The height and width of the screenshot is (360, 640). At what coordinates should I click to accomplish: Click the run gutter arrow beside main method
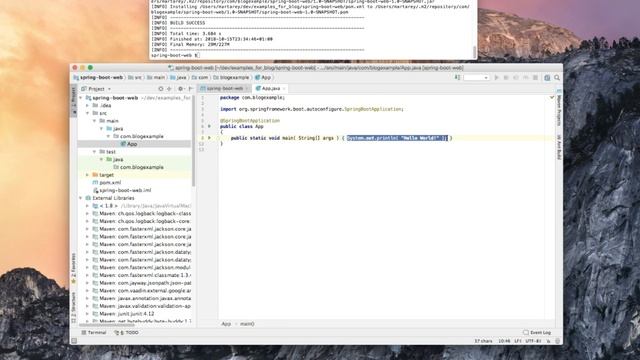pos(209,138)
